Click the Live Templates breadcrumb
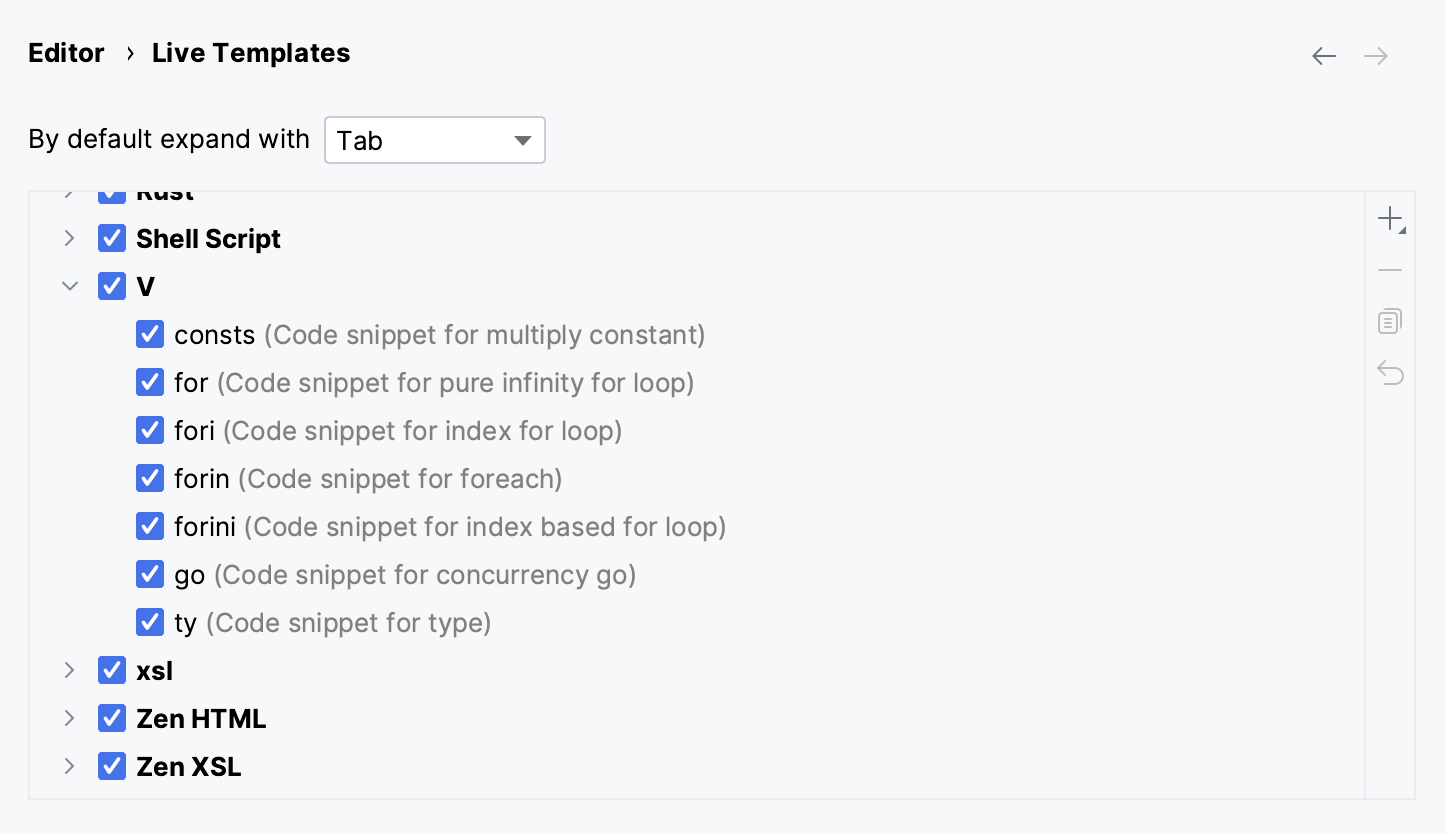The height and width of the screenshot is (834, 1446). pyautogui.click(x=250, y=52)
